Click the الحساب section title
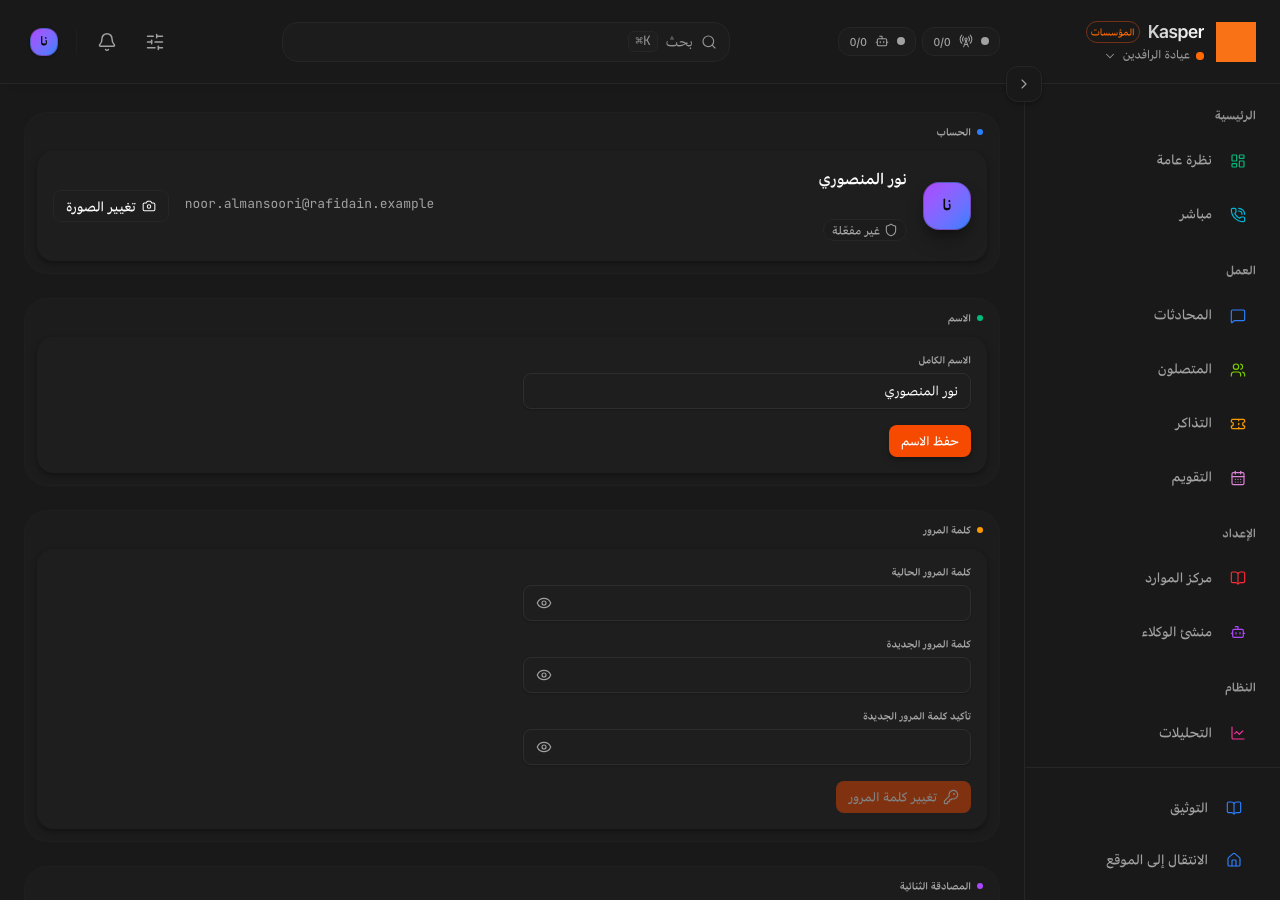The height and width of the screenshot is (900, 1280). [954, 132]
